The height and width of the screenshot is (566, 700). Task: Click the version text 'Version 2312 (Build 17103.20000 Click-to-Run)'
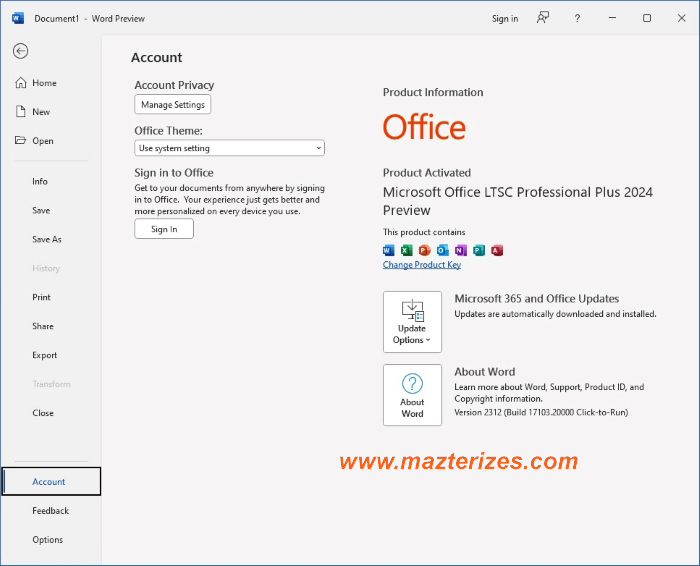[x=541, y=412]
